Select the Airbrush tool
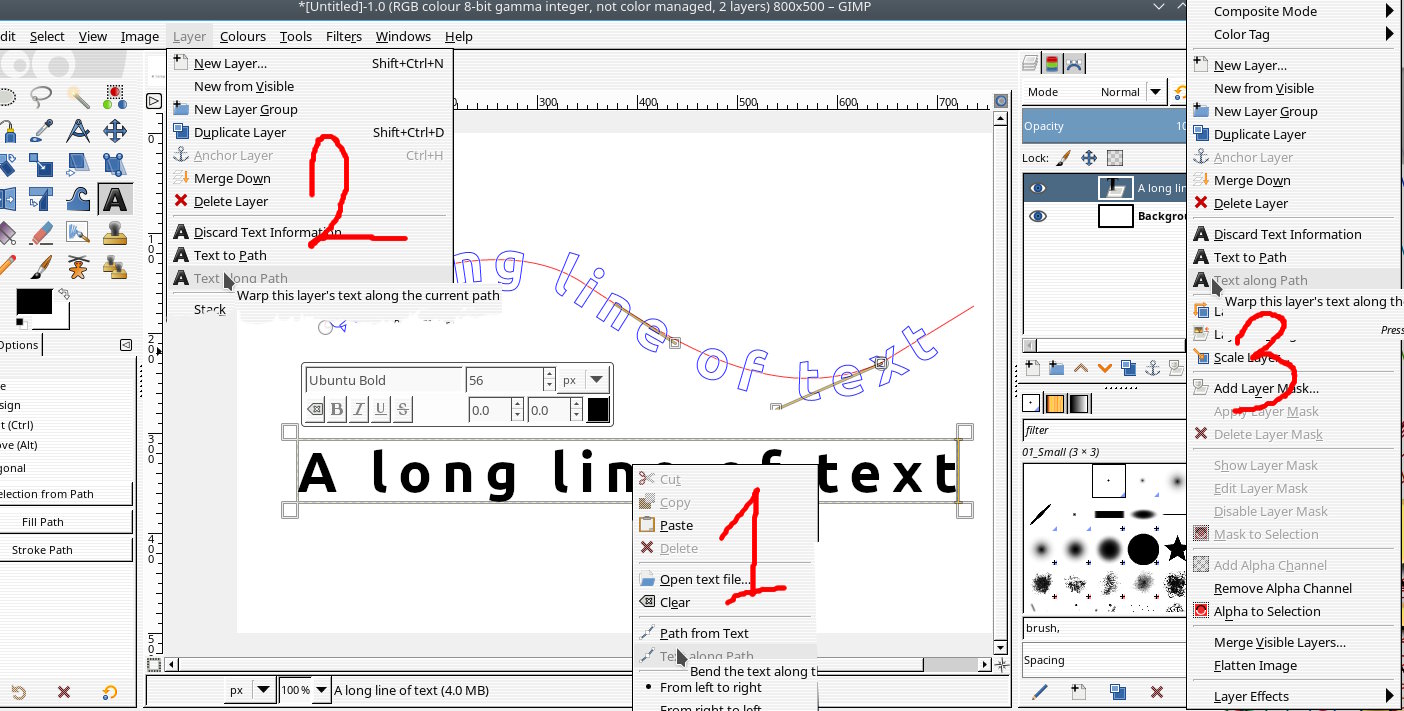 [78, 233]
